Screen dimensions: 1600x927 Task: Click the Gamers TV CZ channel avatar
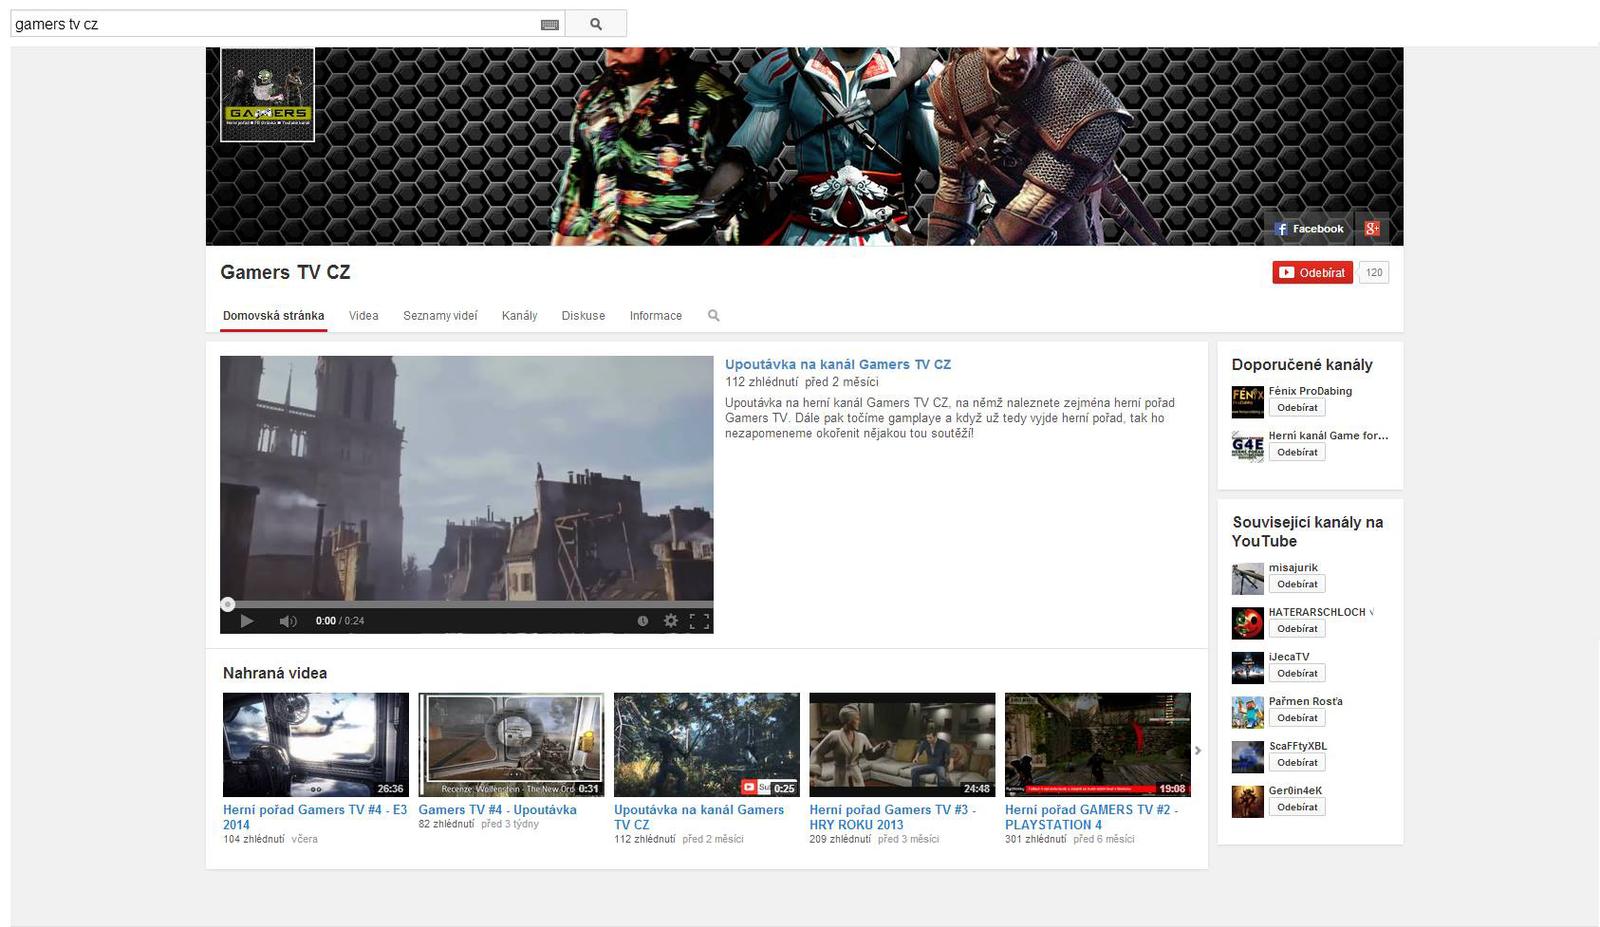[267, 95]
